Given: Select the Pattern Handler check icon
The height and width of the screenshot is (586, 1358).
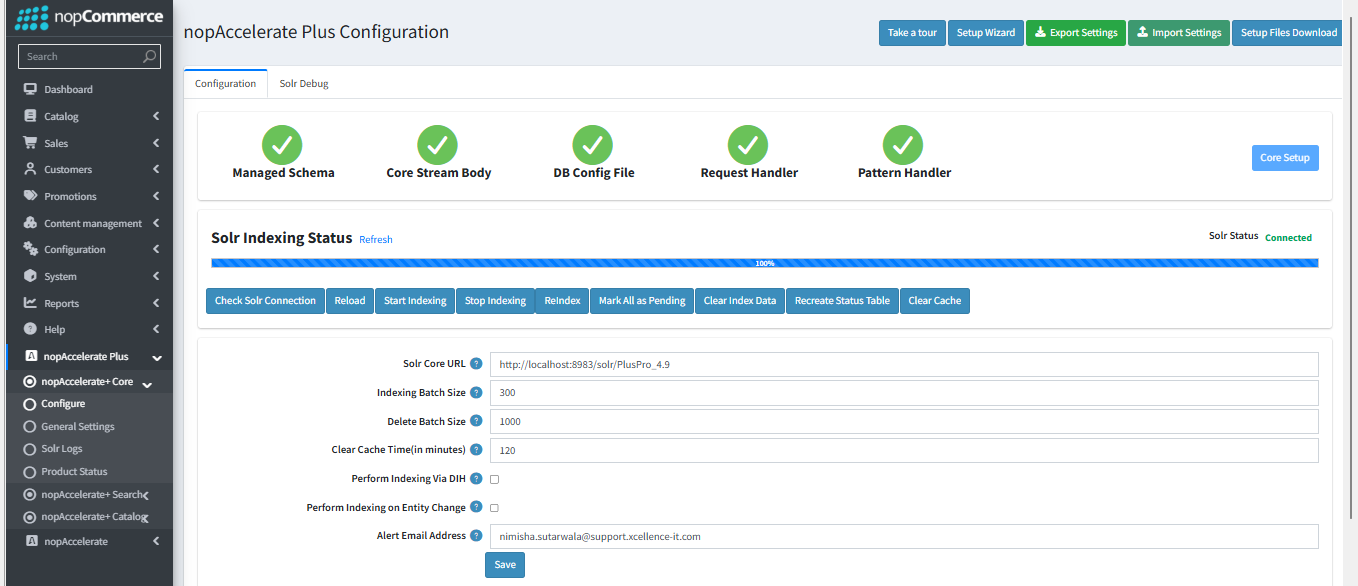Looking at the screenshot, I should pos(903,144).
